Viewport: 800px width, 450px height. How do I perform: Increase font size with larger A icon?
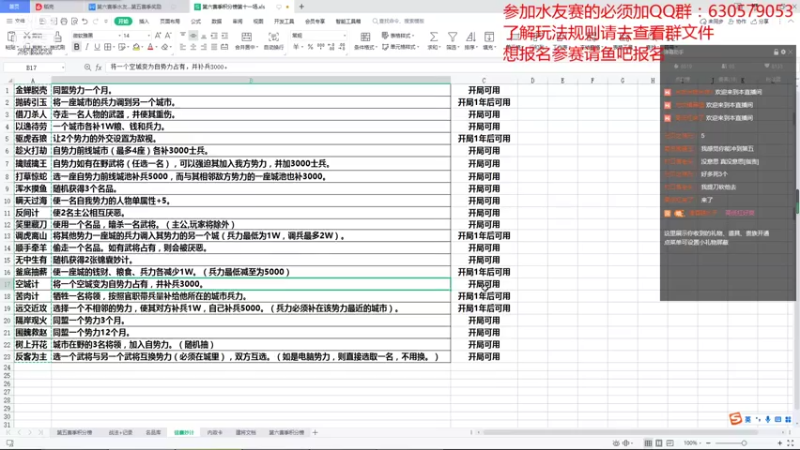coord(158,35)
